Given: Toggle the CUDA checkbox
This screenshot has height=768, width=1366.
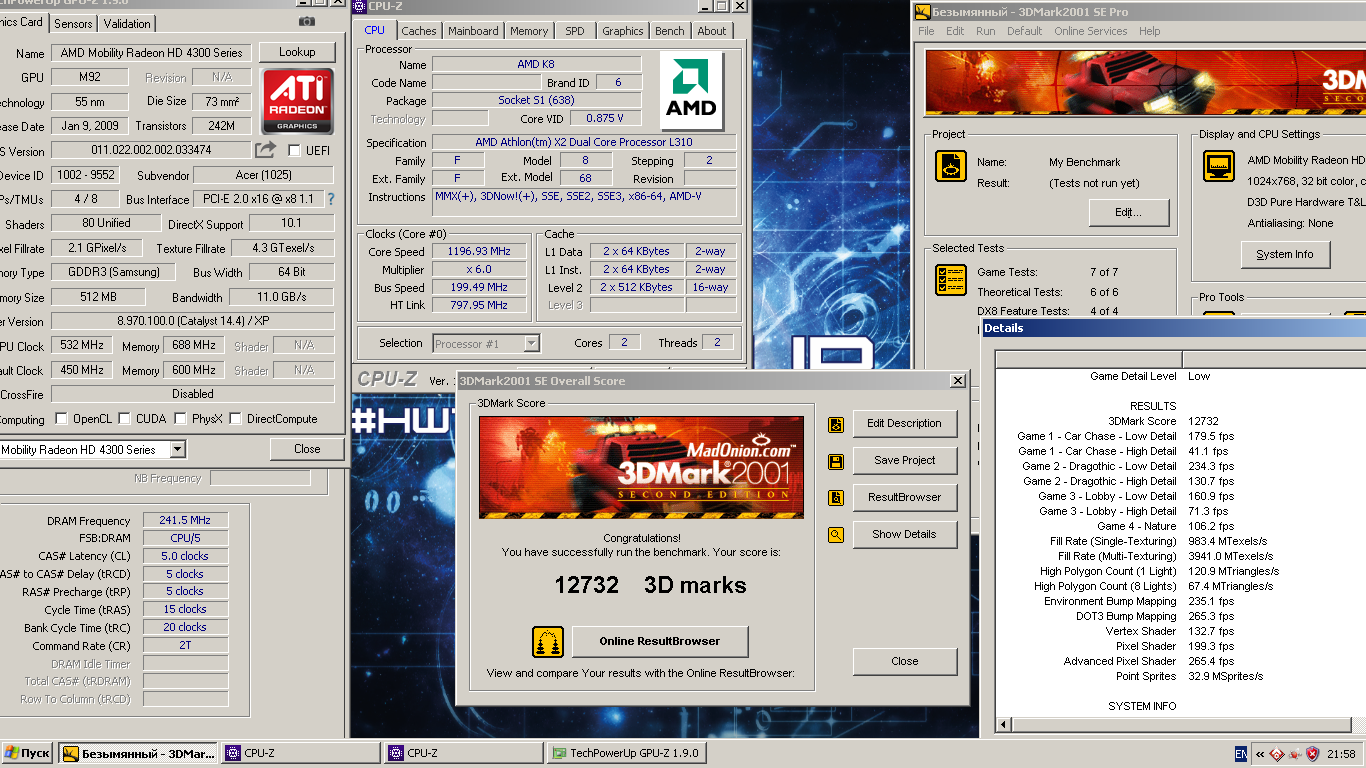Looking at the screenshot, I should [125, 419].
